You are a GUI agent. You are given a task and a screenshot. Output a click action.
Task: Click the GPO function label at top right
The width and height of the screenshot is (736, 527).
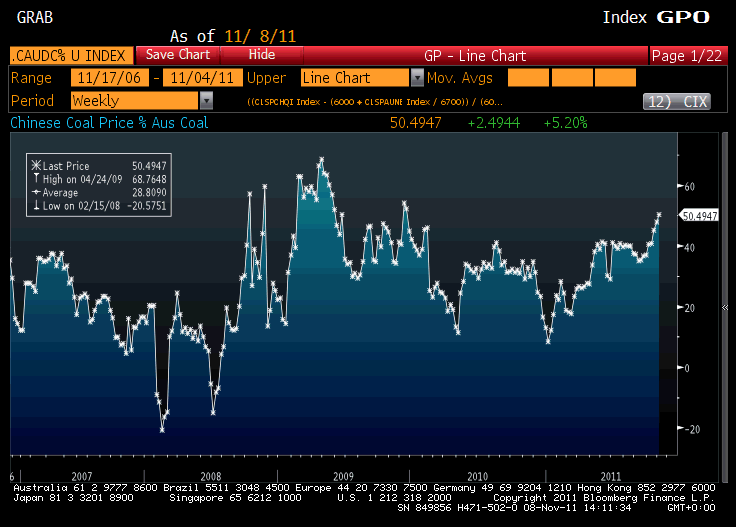click(683, 17)
